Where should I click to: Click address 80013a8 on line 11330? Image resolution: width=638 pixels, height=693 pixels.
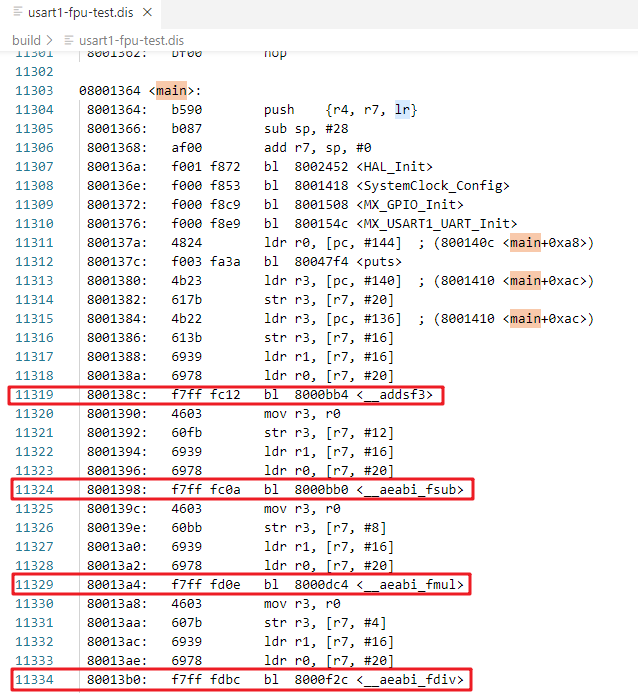click(116, 604)
